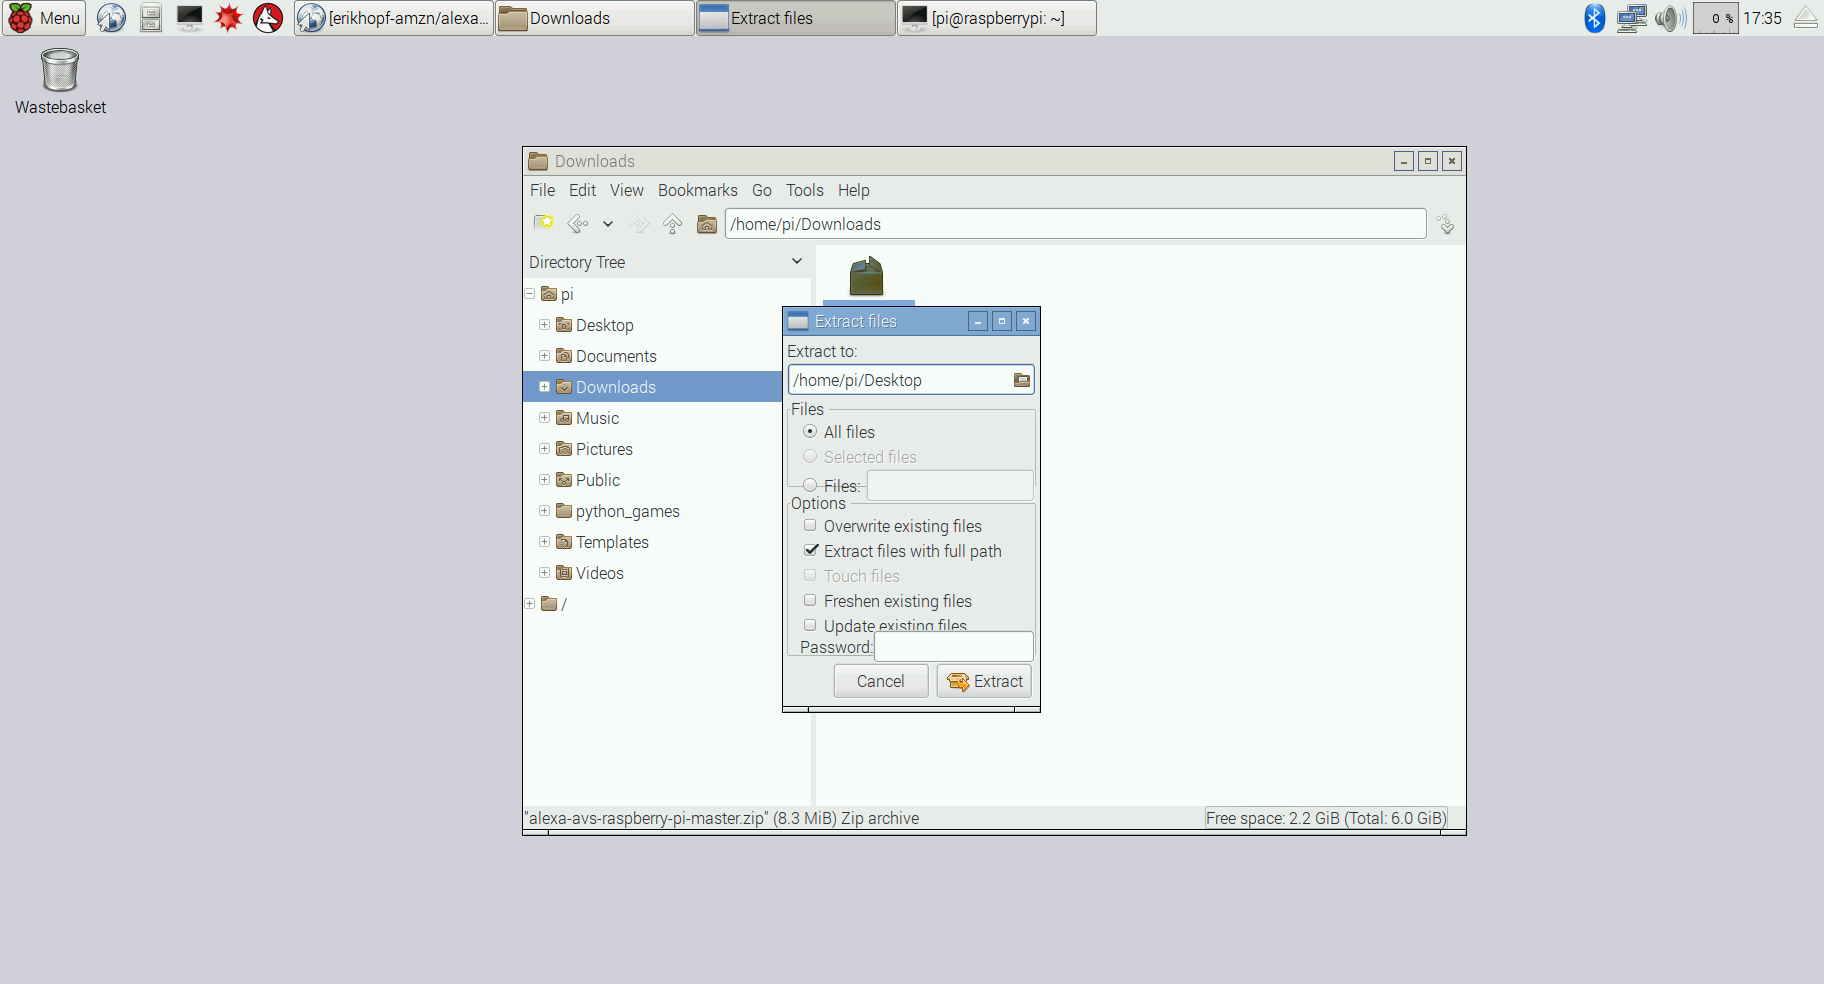
Task: Go forward using the right arrow toolbar icon
Action: 639,224
